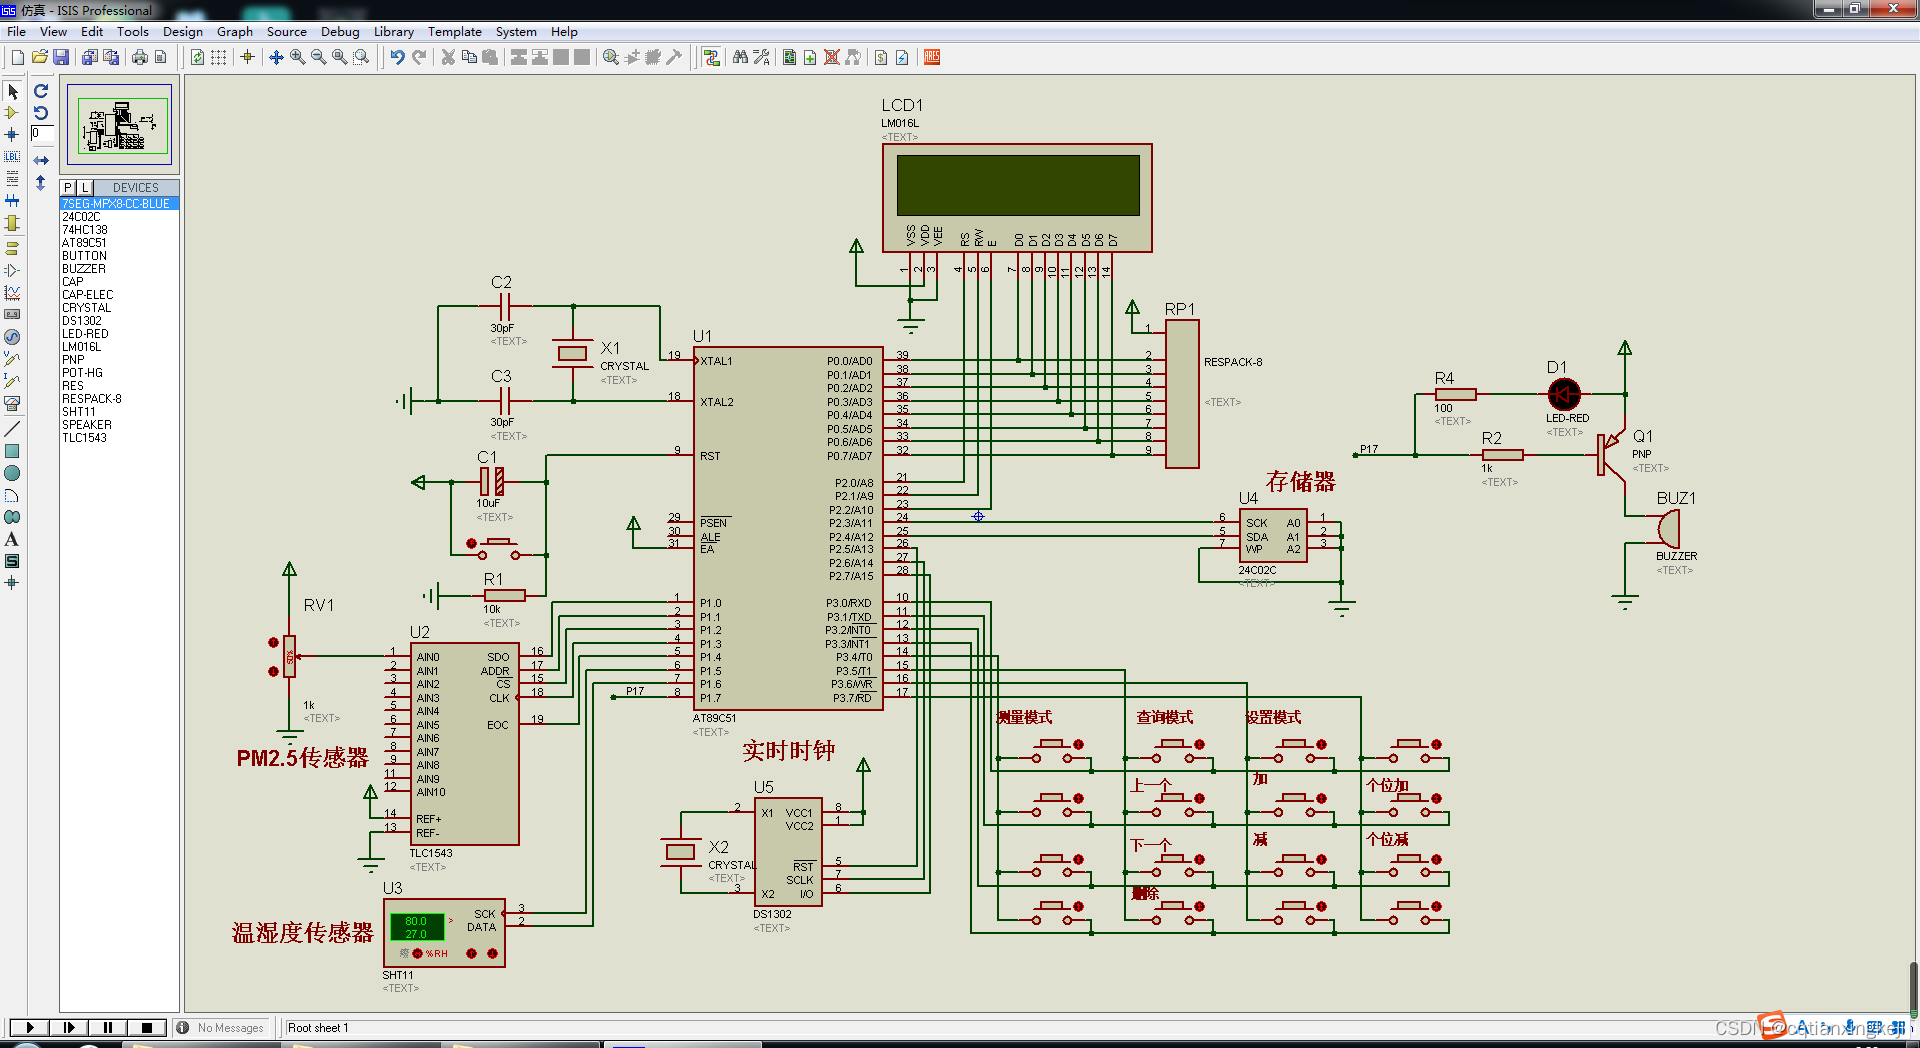This screenshot has height=1048, width=1920.
Task: Select the Buses Mode tool
Action: 12,200
